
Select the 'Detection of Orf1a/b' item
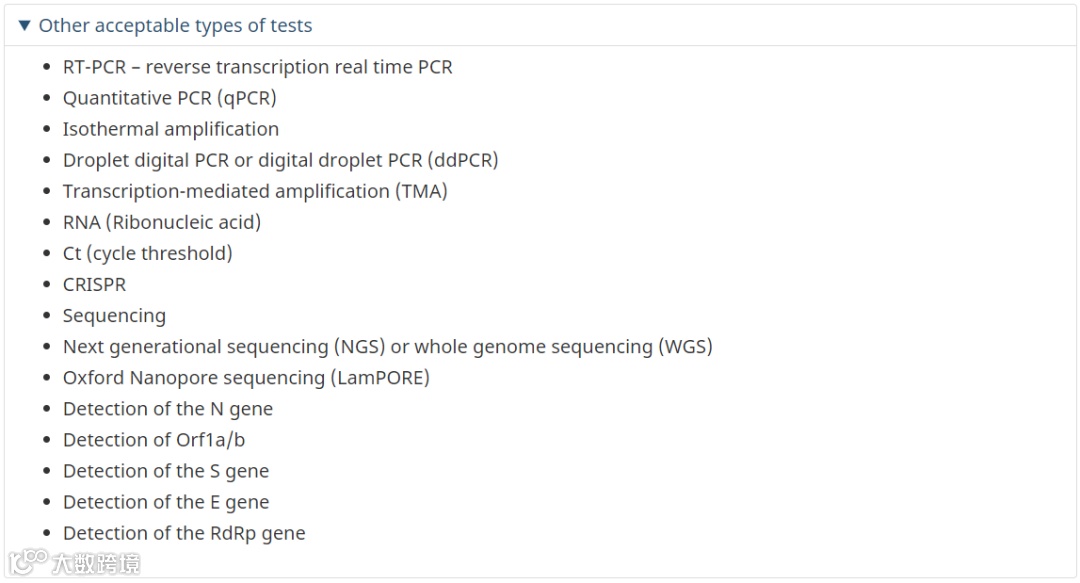(x=153, y=440)
